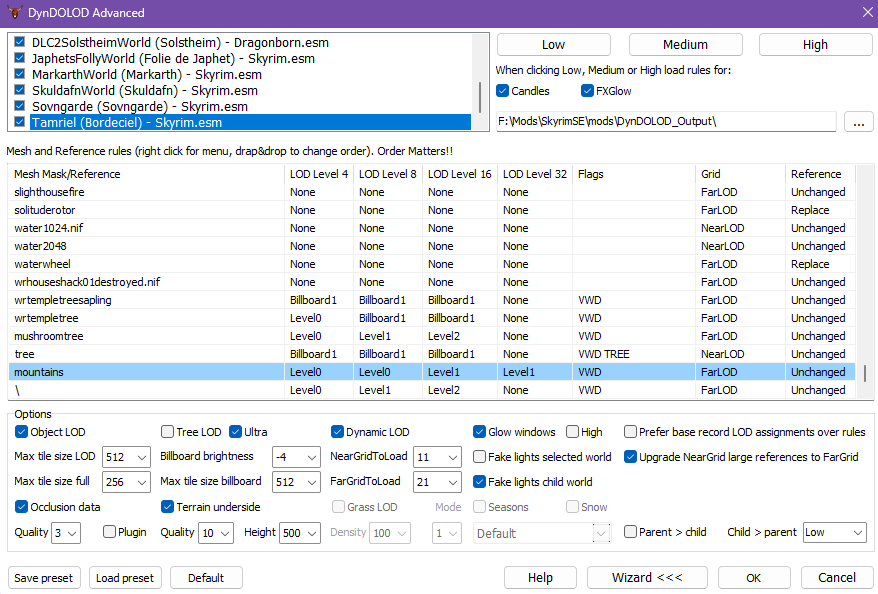
Task: Open Max tile size full dropdown
Action: [126, 481]
